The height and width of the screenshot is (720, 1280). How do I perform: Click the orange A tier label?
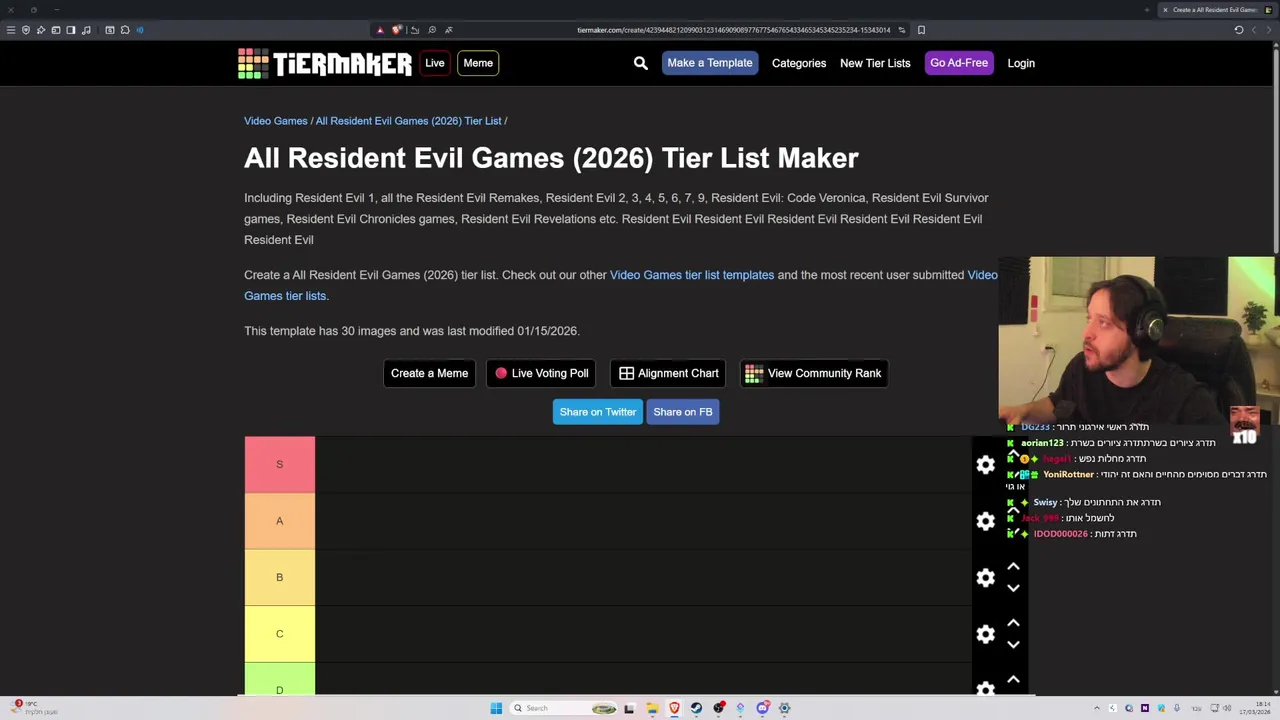pyautogui.click(x=280, y=521)
